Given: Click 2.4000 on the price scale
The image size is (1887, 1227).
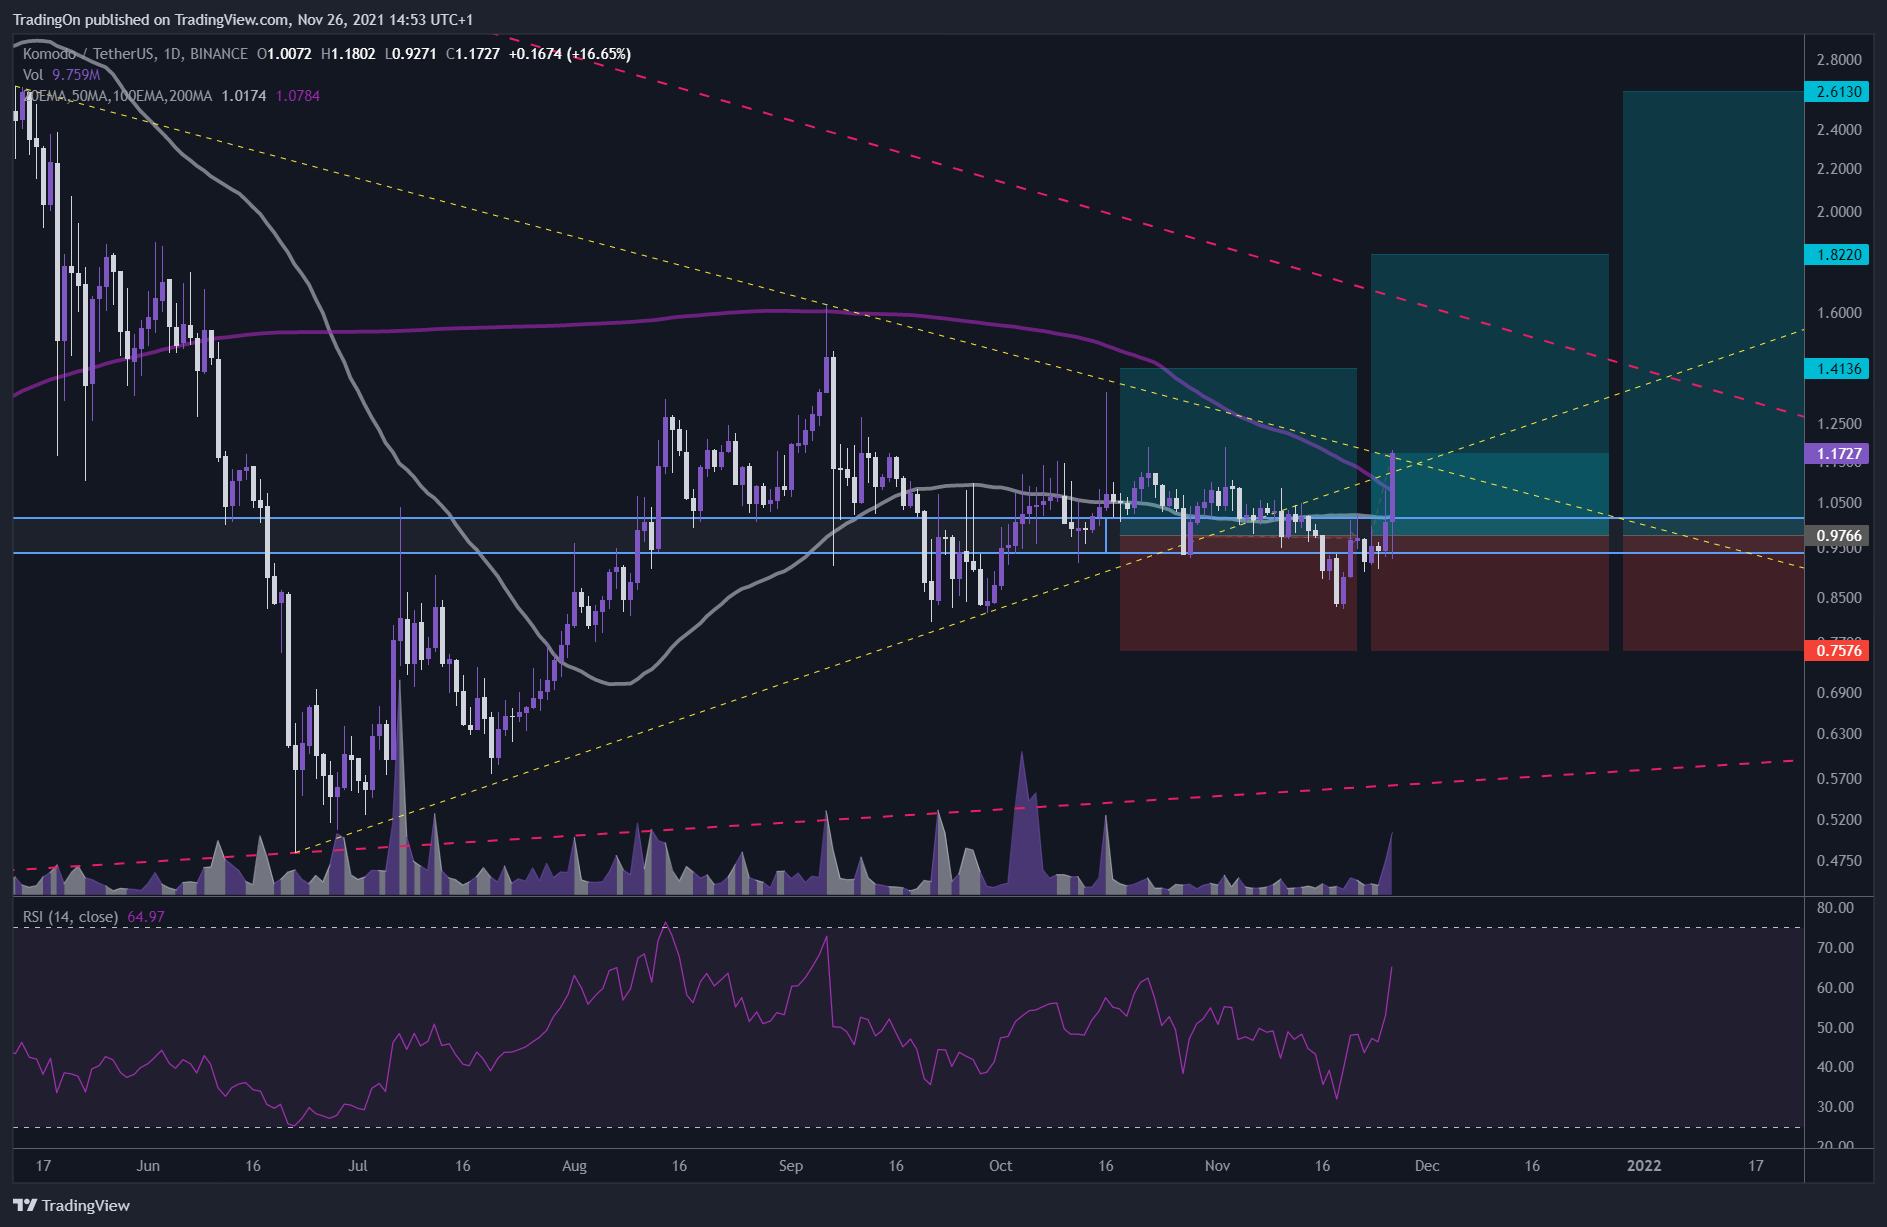Looking at the screenshot, I should pyautogui.click(x=1839, y=130).
